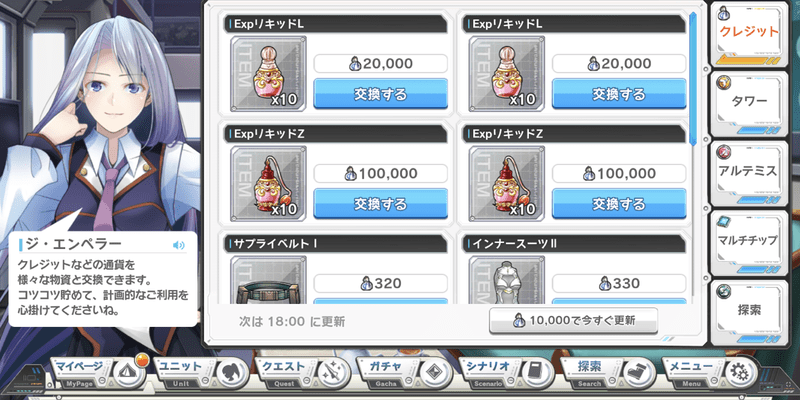Open マイページ tent icon in bottom navigation
Viewport: 800px width, 400px height.
[x=124, y=373]
